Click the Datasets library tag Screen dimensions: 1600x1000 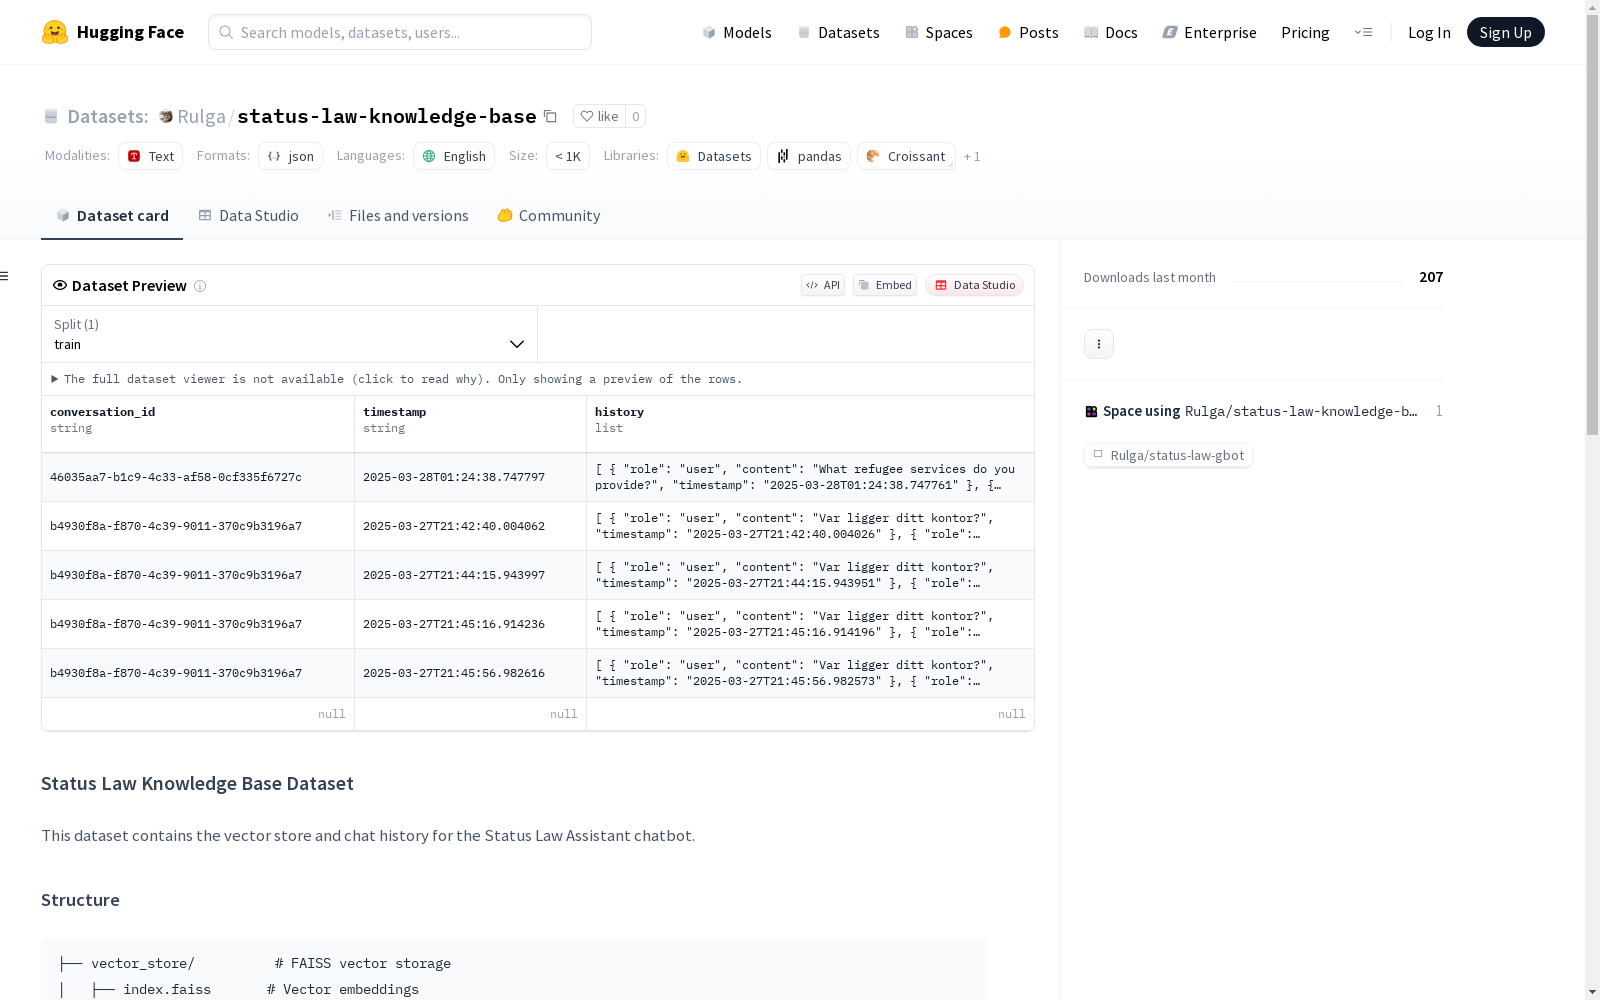pyautogui.click(x=714, y=156)
